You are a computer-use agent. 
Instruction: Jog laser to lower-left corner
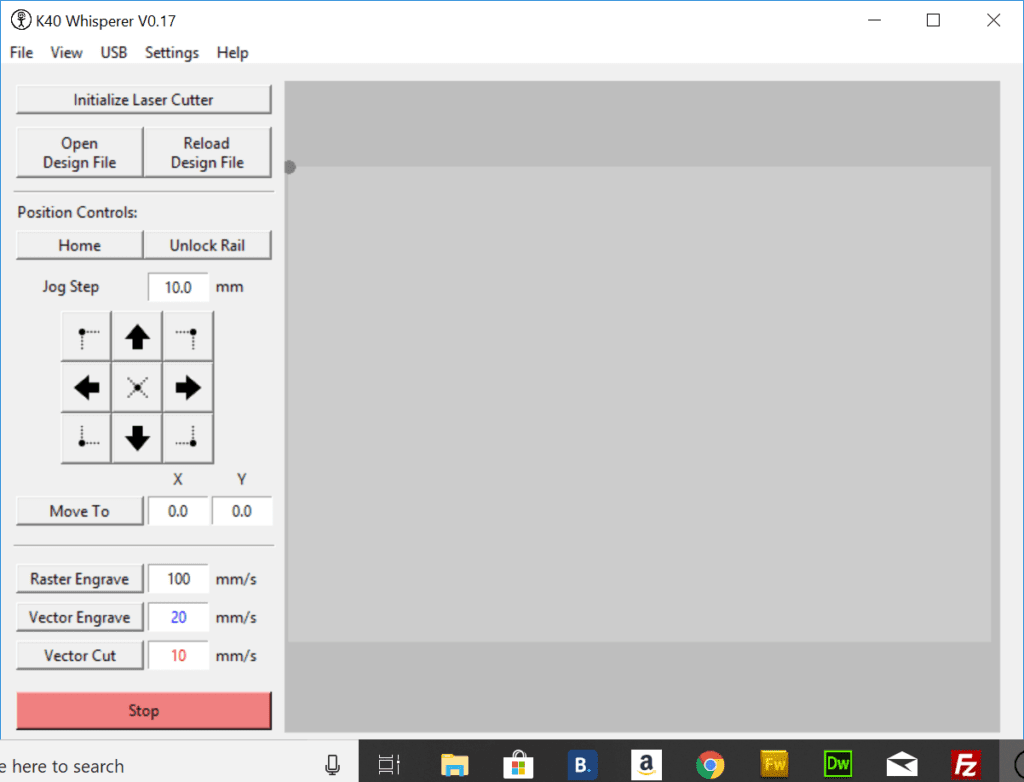(x=86, y=438)
